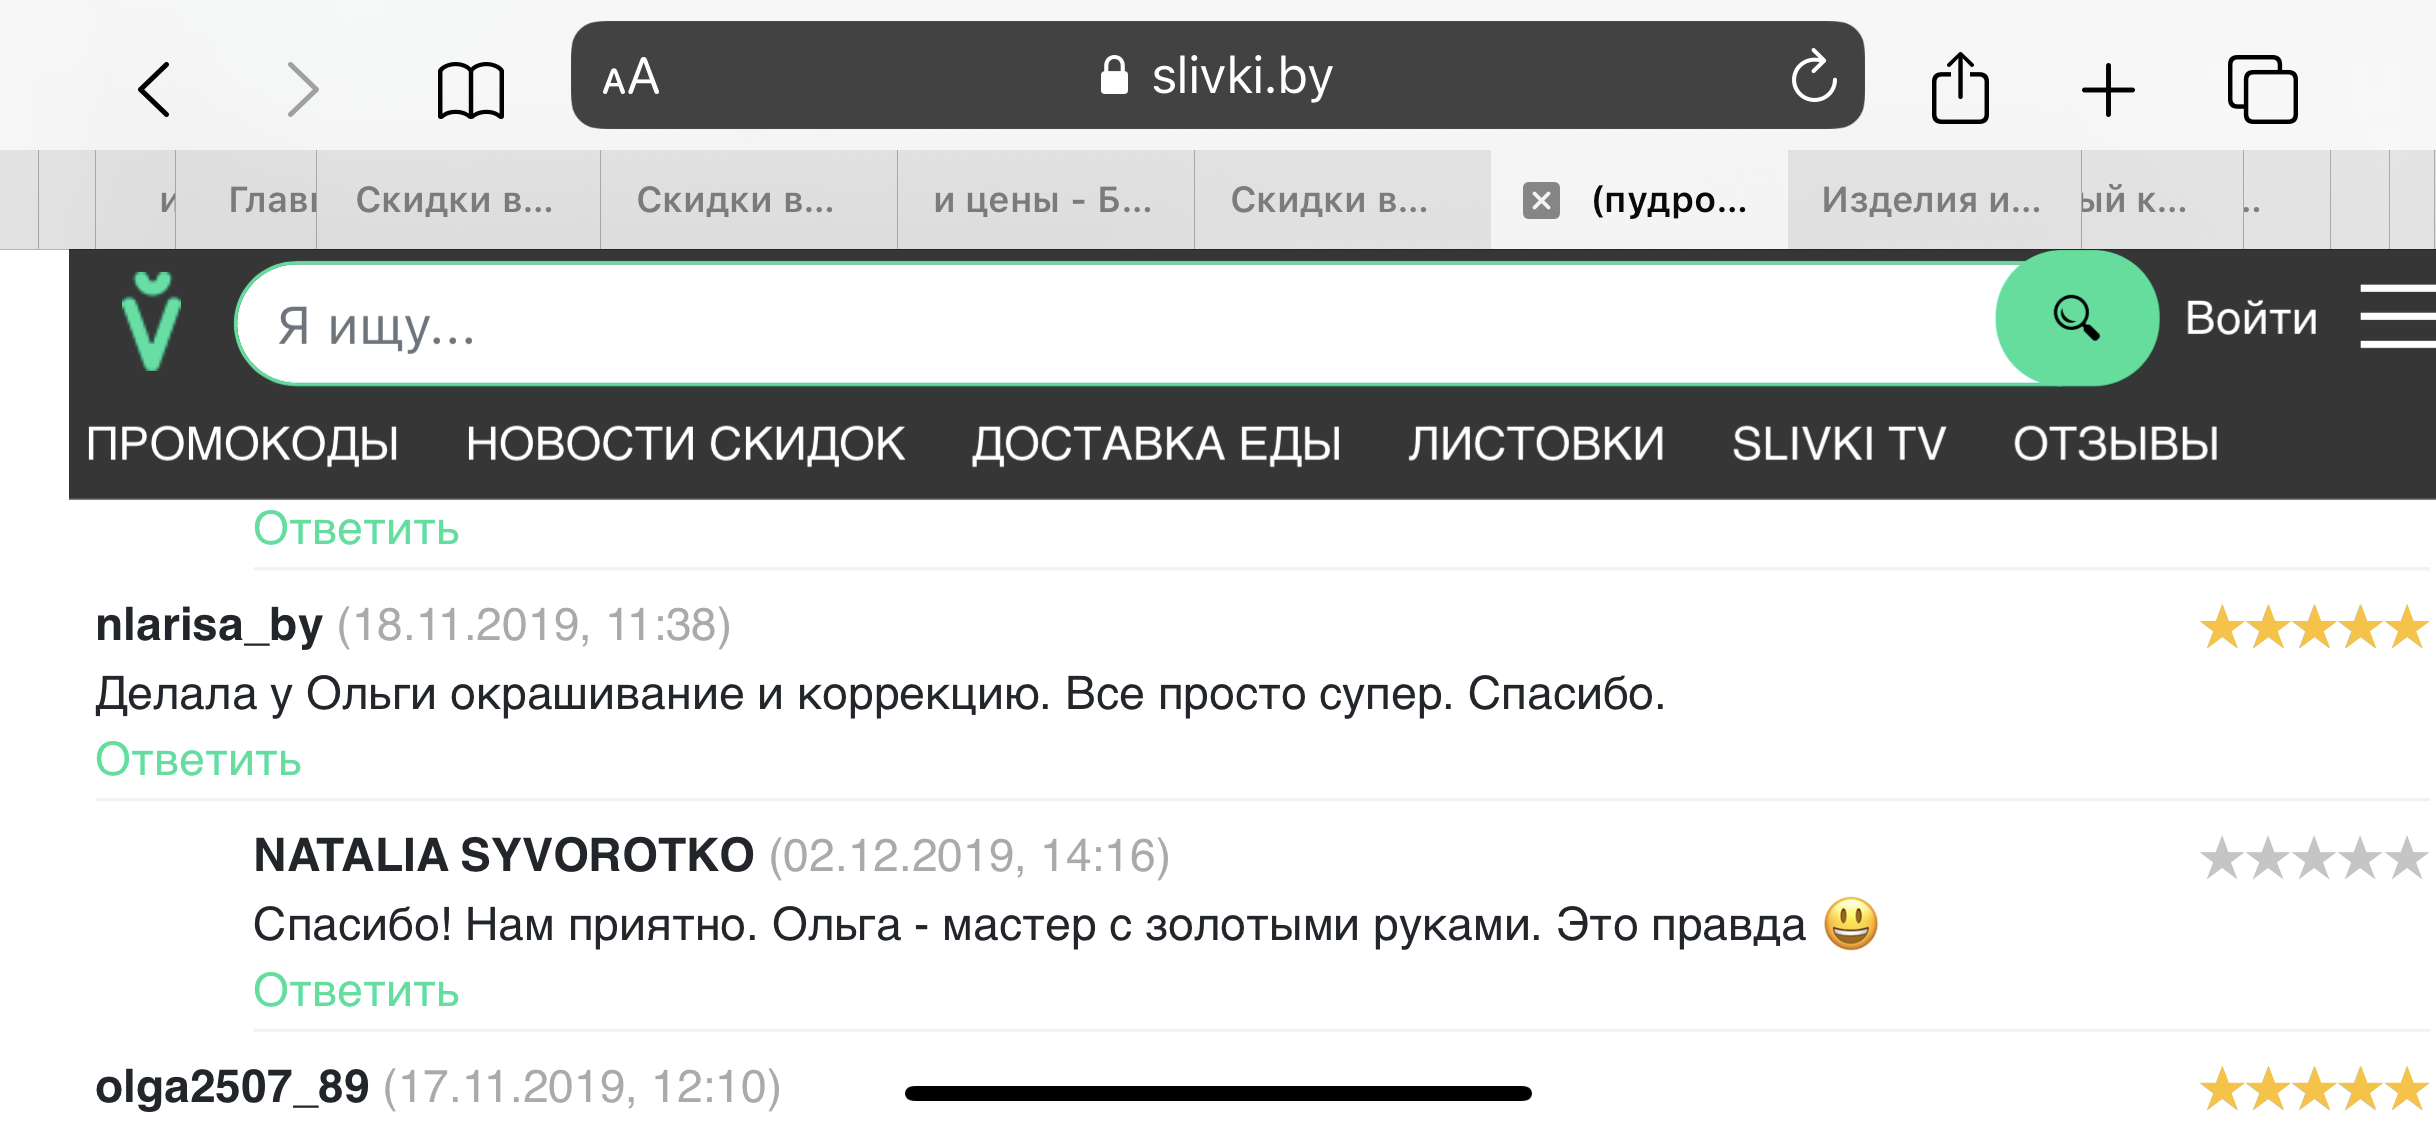2436x1125 pixels.
Task: Switch to the и цены - Б... tab
Action: pyautogui.click(x=1042, y=200)
